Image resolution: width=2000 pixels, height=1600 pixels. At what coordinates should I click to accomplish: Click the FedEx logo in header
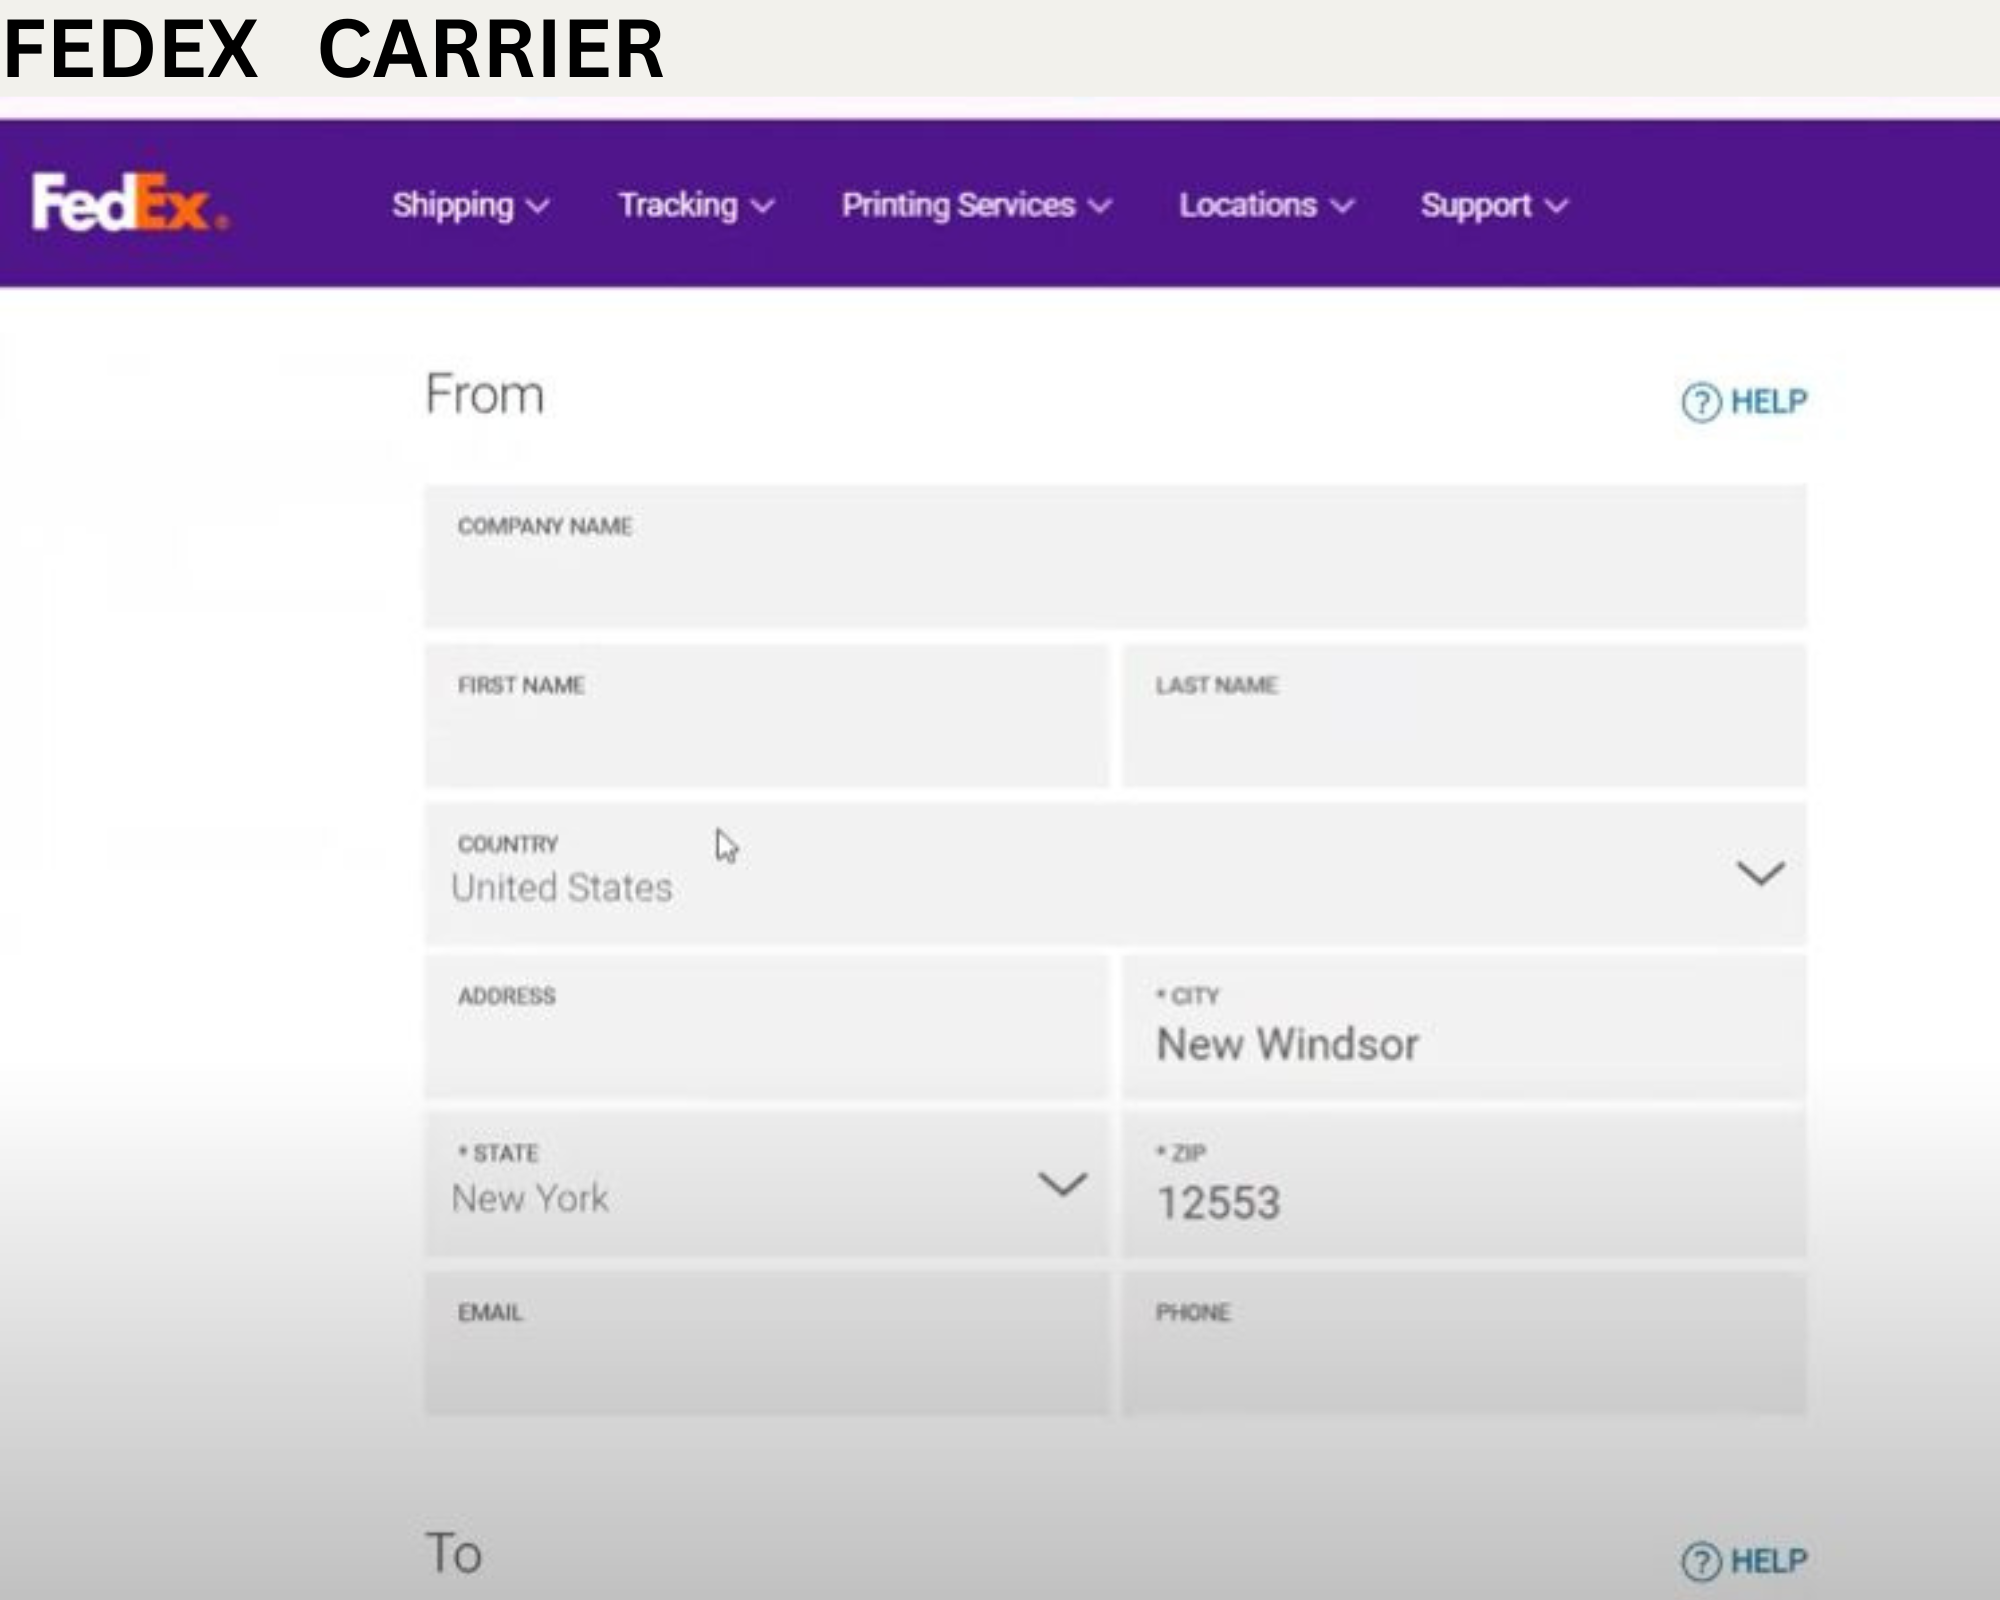[x=130, y=203]
